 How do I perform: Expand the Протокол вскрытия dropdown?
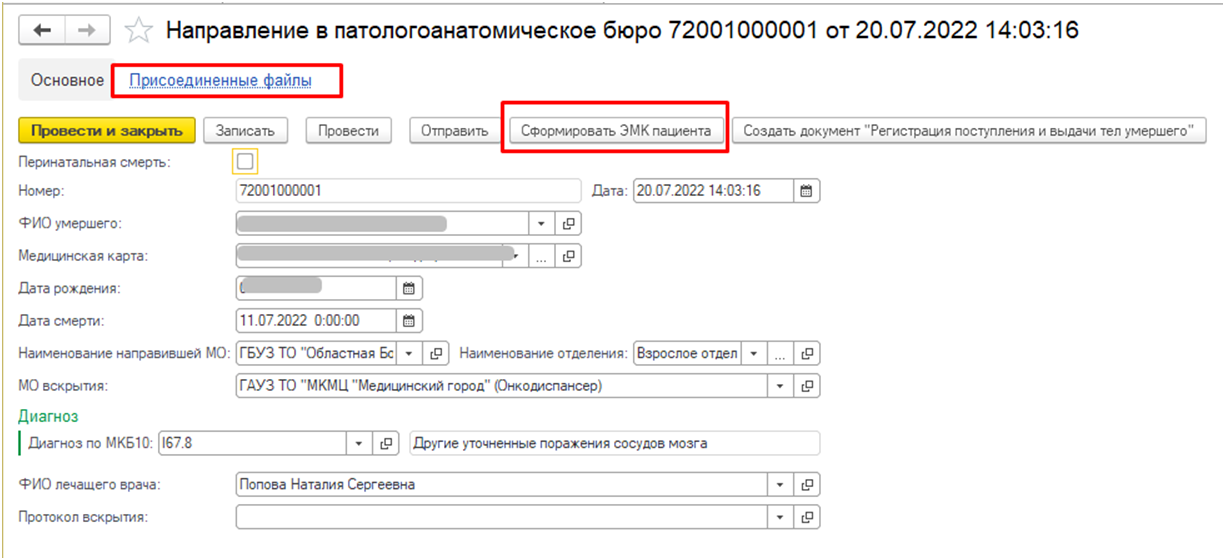(x=781, y=517)
